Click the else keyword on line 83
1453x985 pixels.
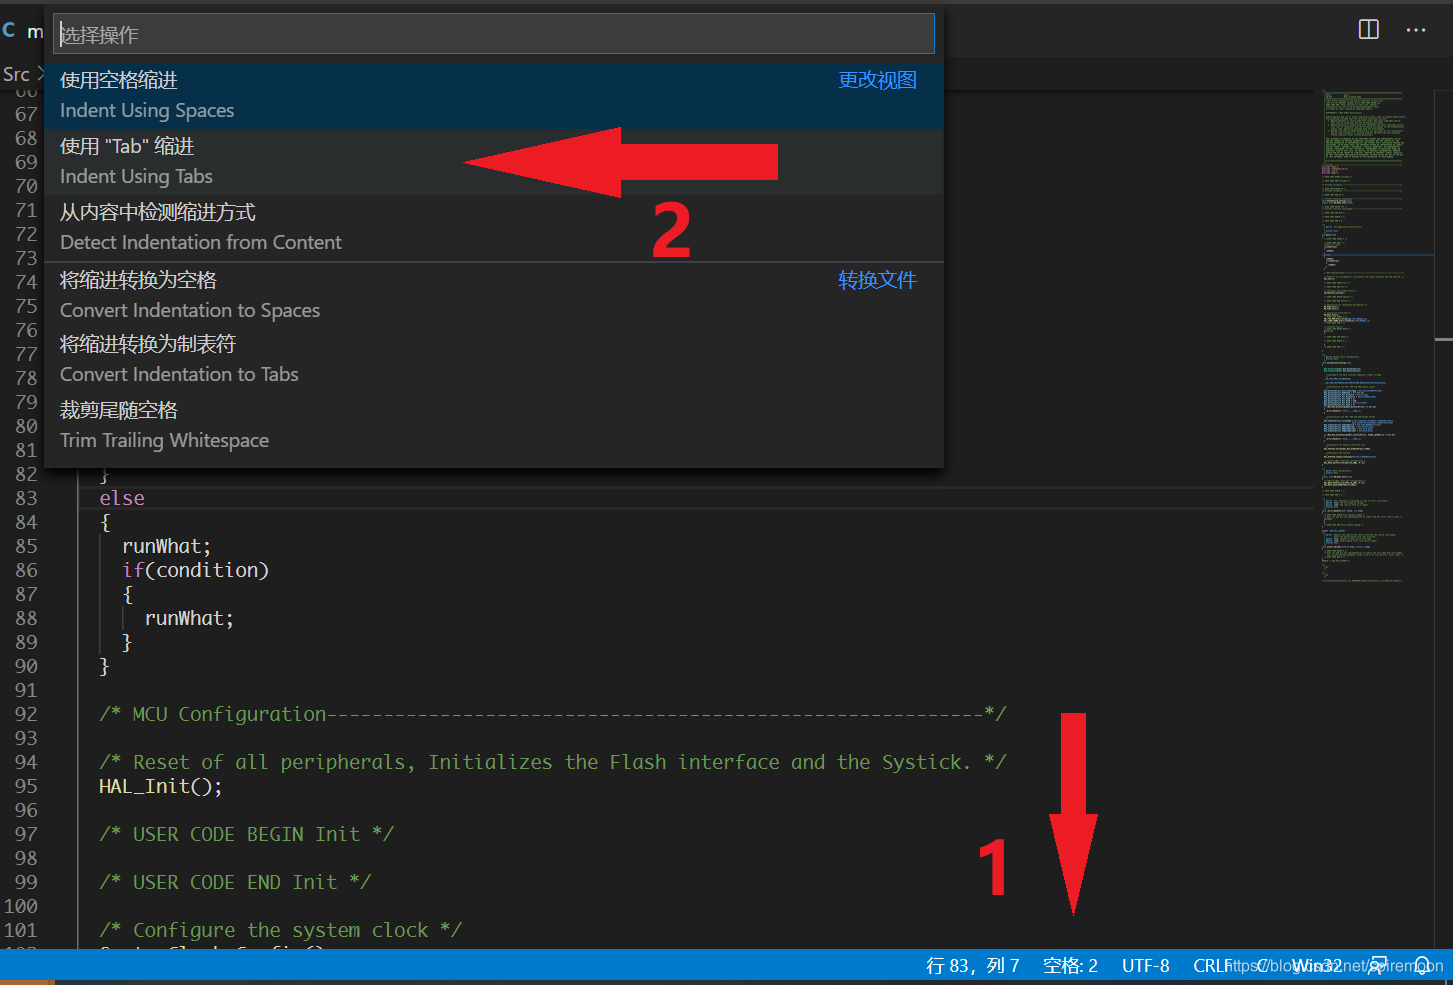122,498
